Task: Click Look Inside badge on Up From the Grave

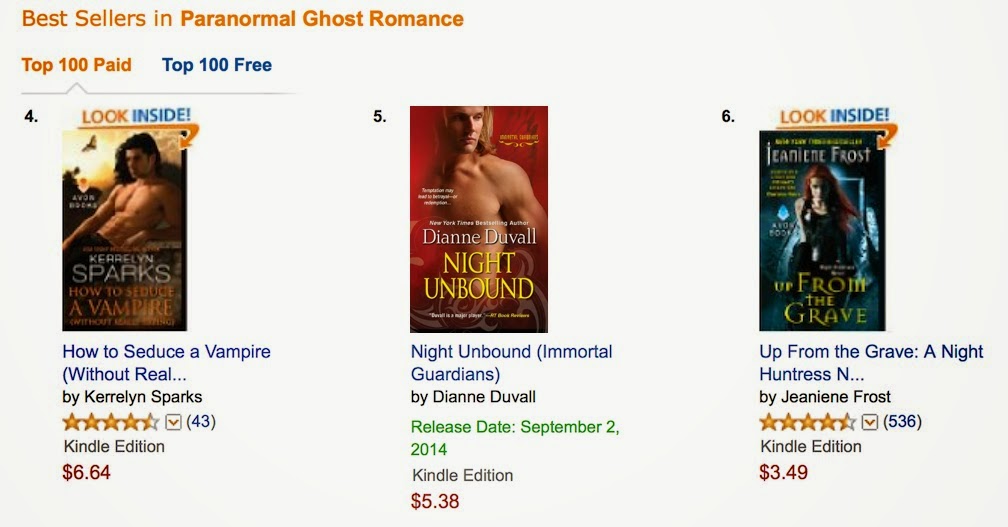Action: click(x=834, y=117)
